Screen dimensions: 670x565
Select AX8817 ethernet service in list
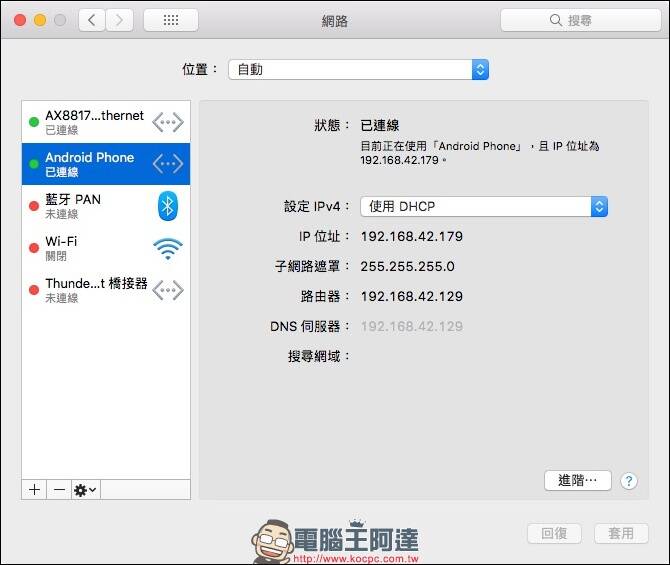coord(106,122)
